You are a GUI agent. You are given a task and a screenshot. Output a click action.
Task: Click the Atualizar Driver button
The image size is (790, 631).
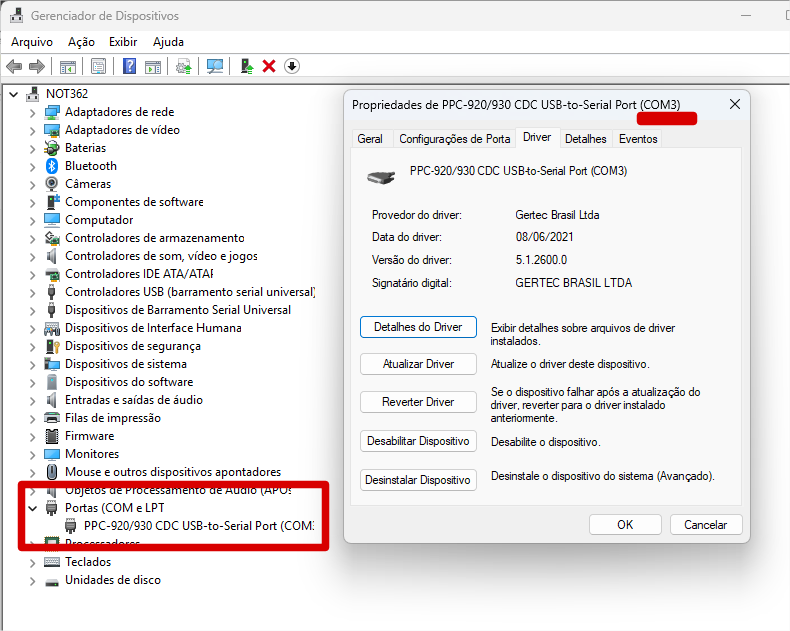pyautogui.click(x=418, y=364)
